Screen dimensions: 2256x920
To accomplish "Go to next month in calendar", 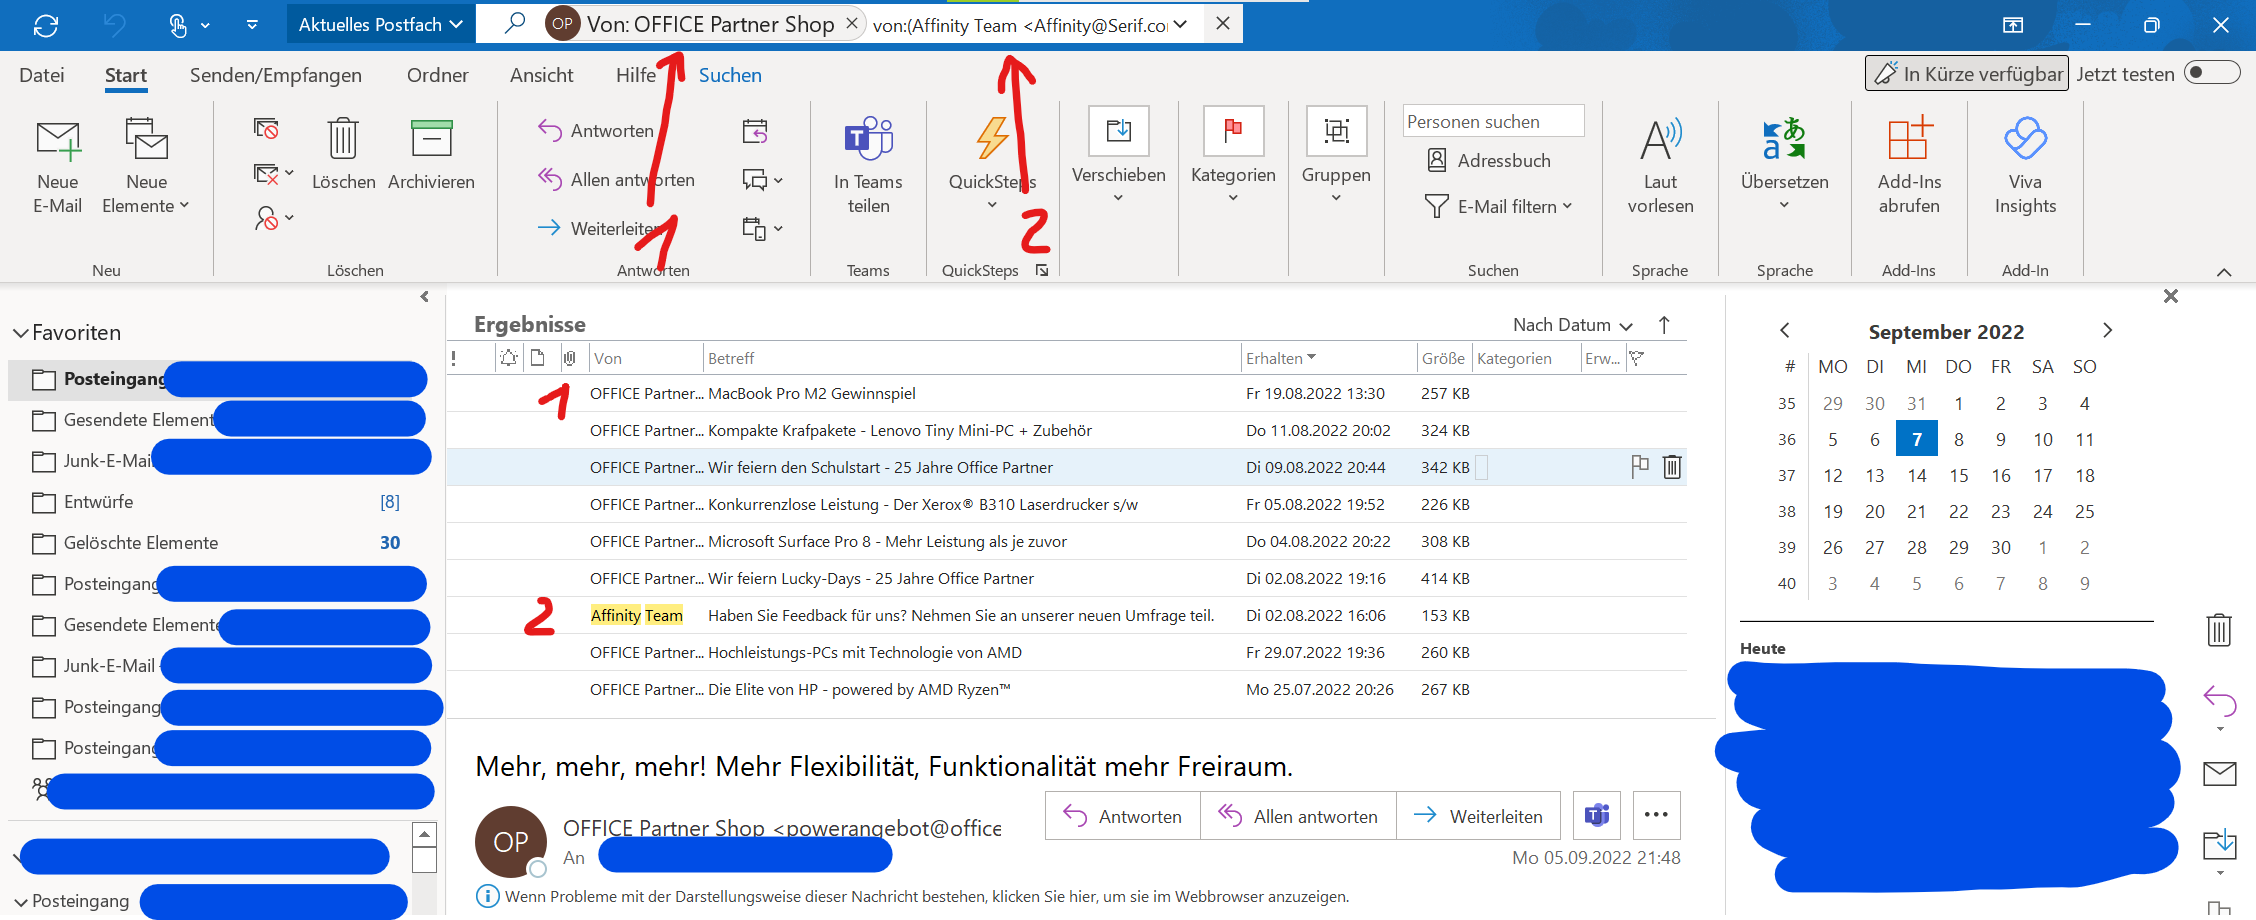I will point(2107,330).
